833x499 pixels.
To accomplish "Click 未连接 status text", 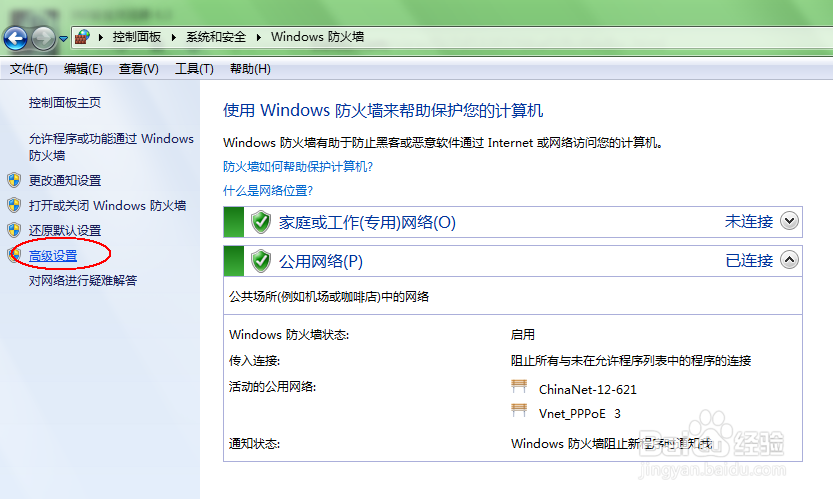I will point(749,222).
